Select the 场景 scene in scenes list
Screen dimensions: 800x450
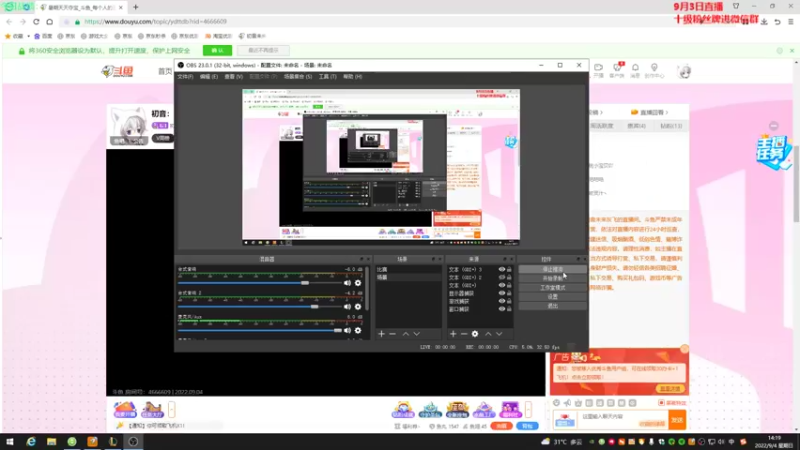coord(408,277)
